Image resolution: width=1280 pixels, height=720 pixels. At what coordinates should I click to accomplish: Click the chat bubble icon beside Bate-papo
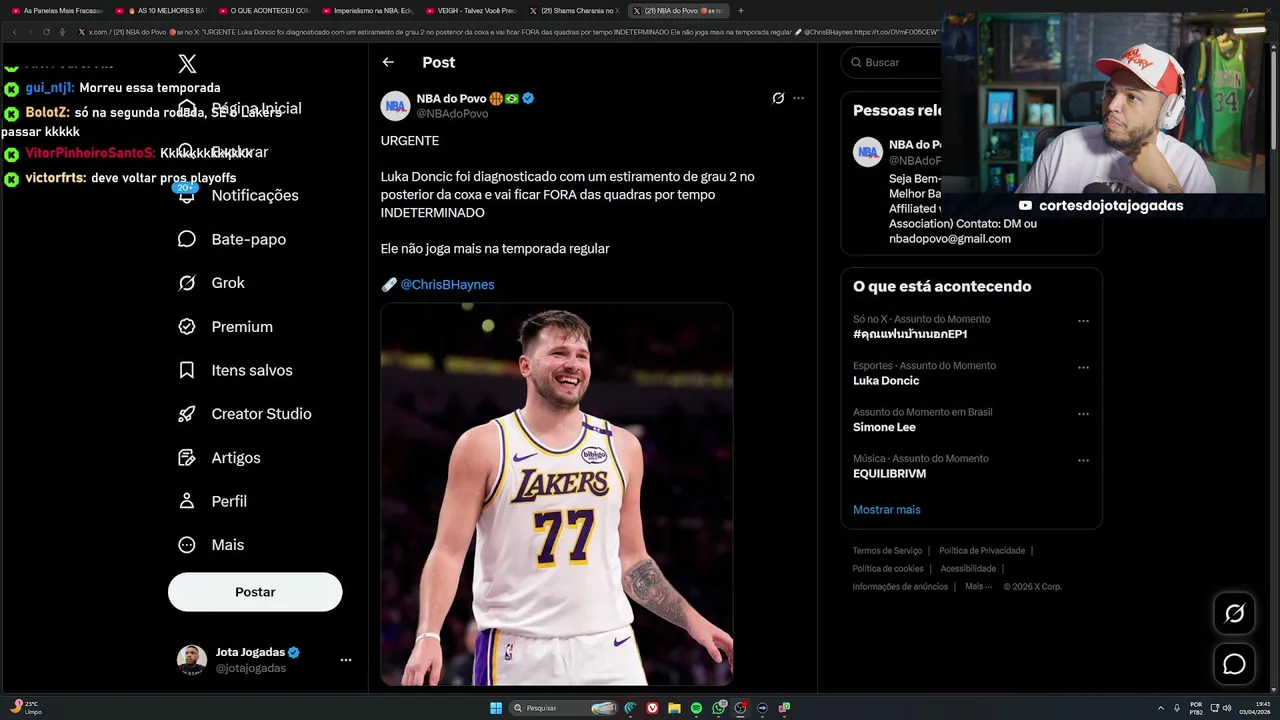(x=187, y=239)
